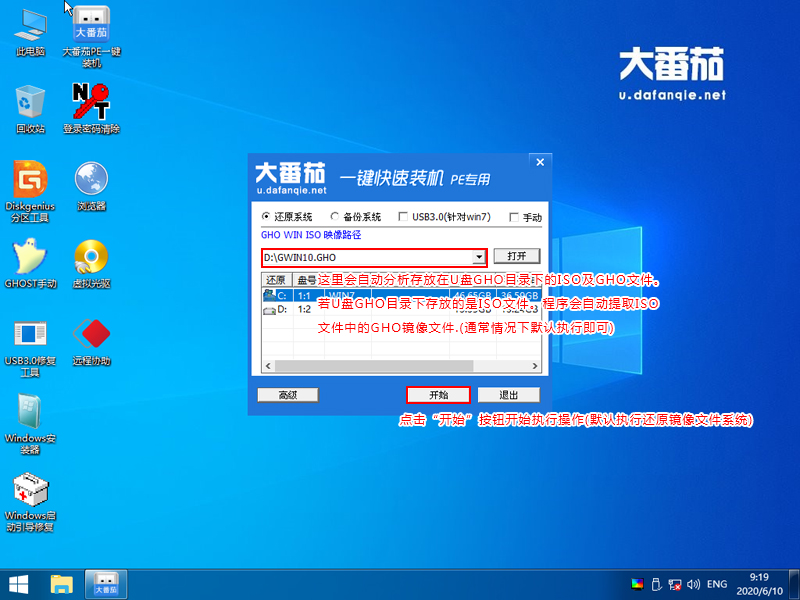The height and width of the screenshot is (600, 800).
Task: Click the 高级 advanced button
Action: pos(287,395)
